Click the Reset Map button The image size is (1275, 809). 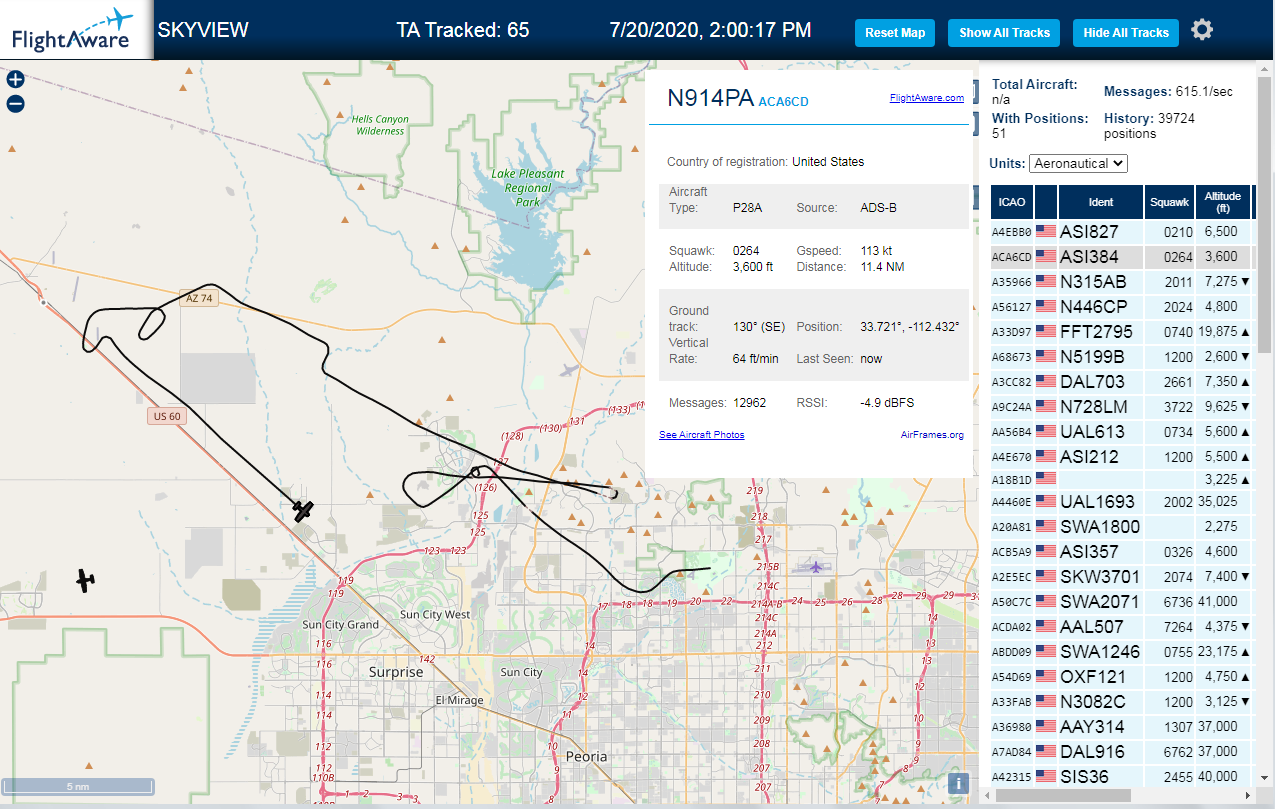pyautogui.click(x=895, y=32)
